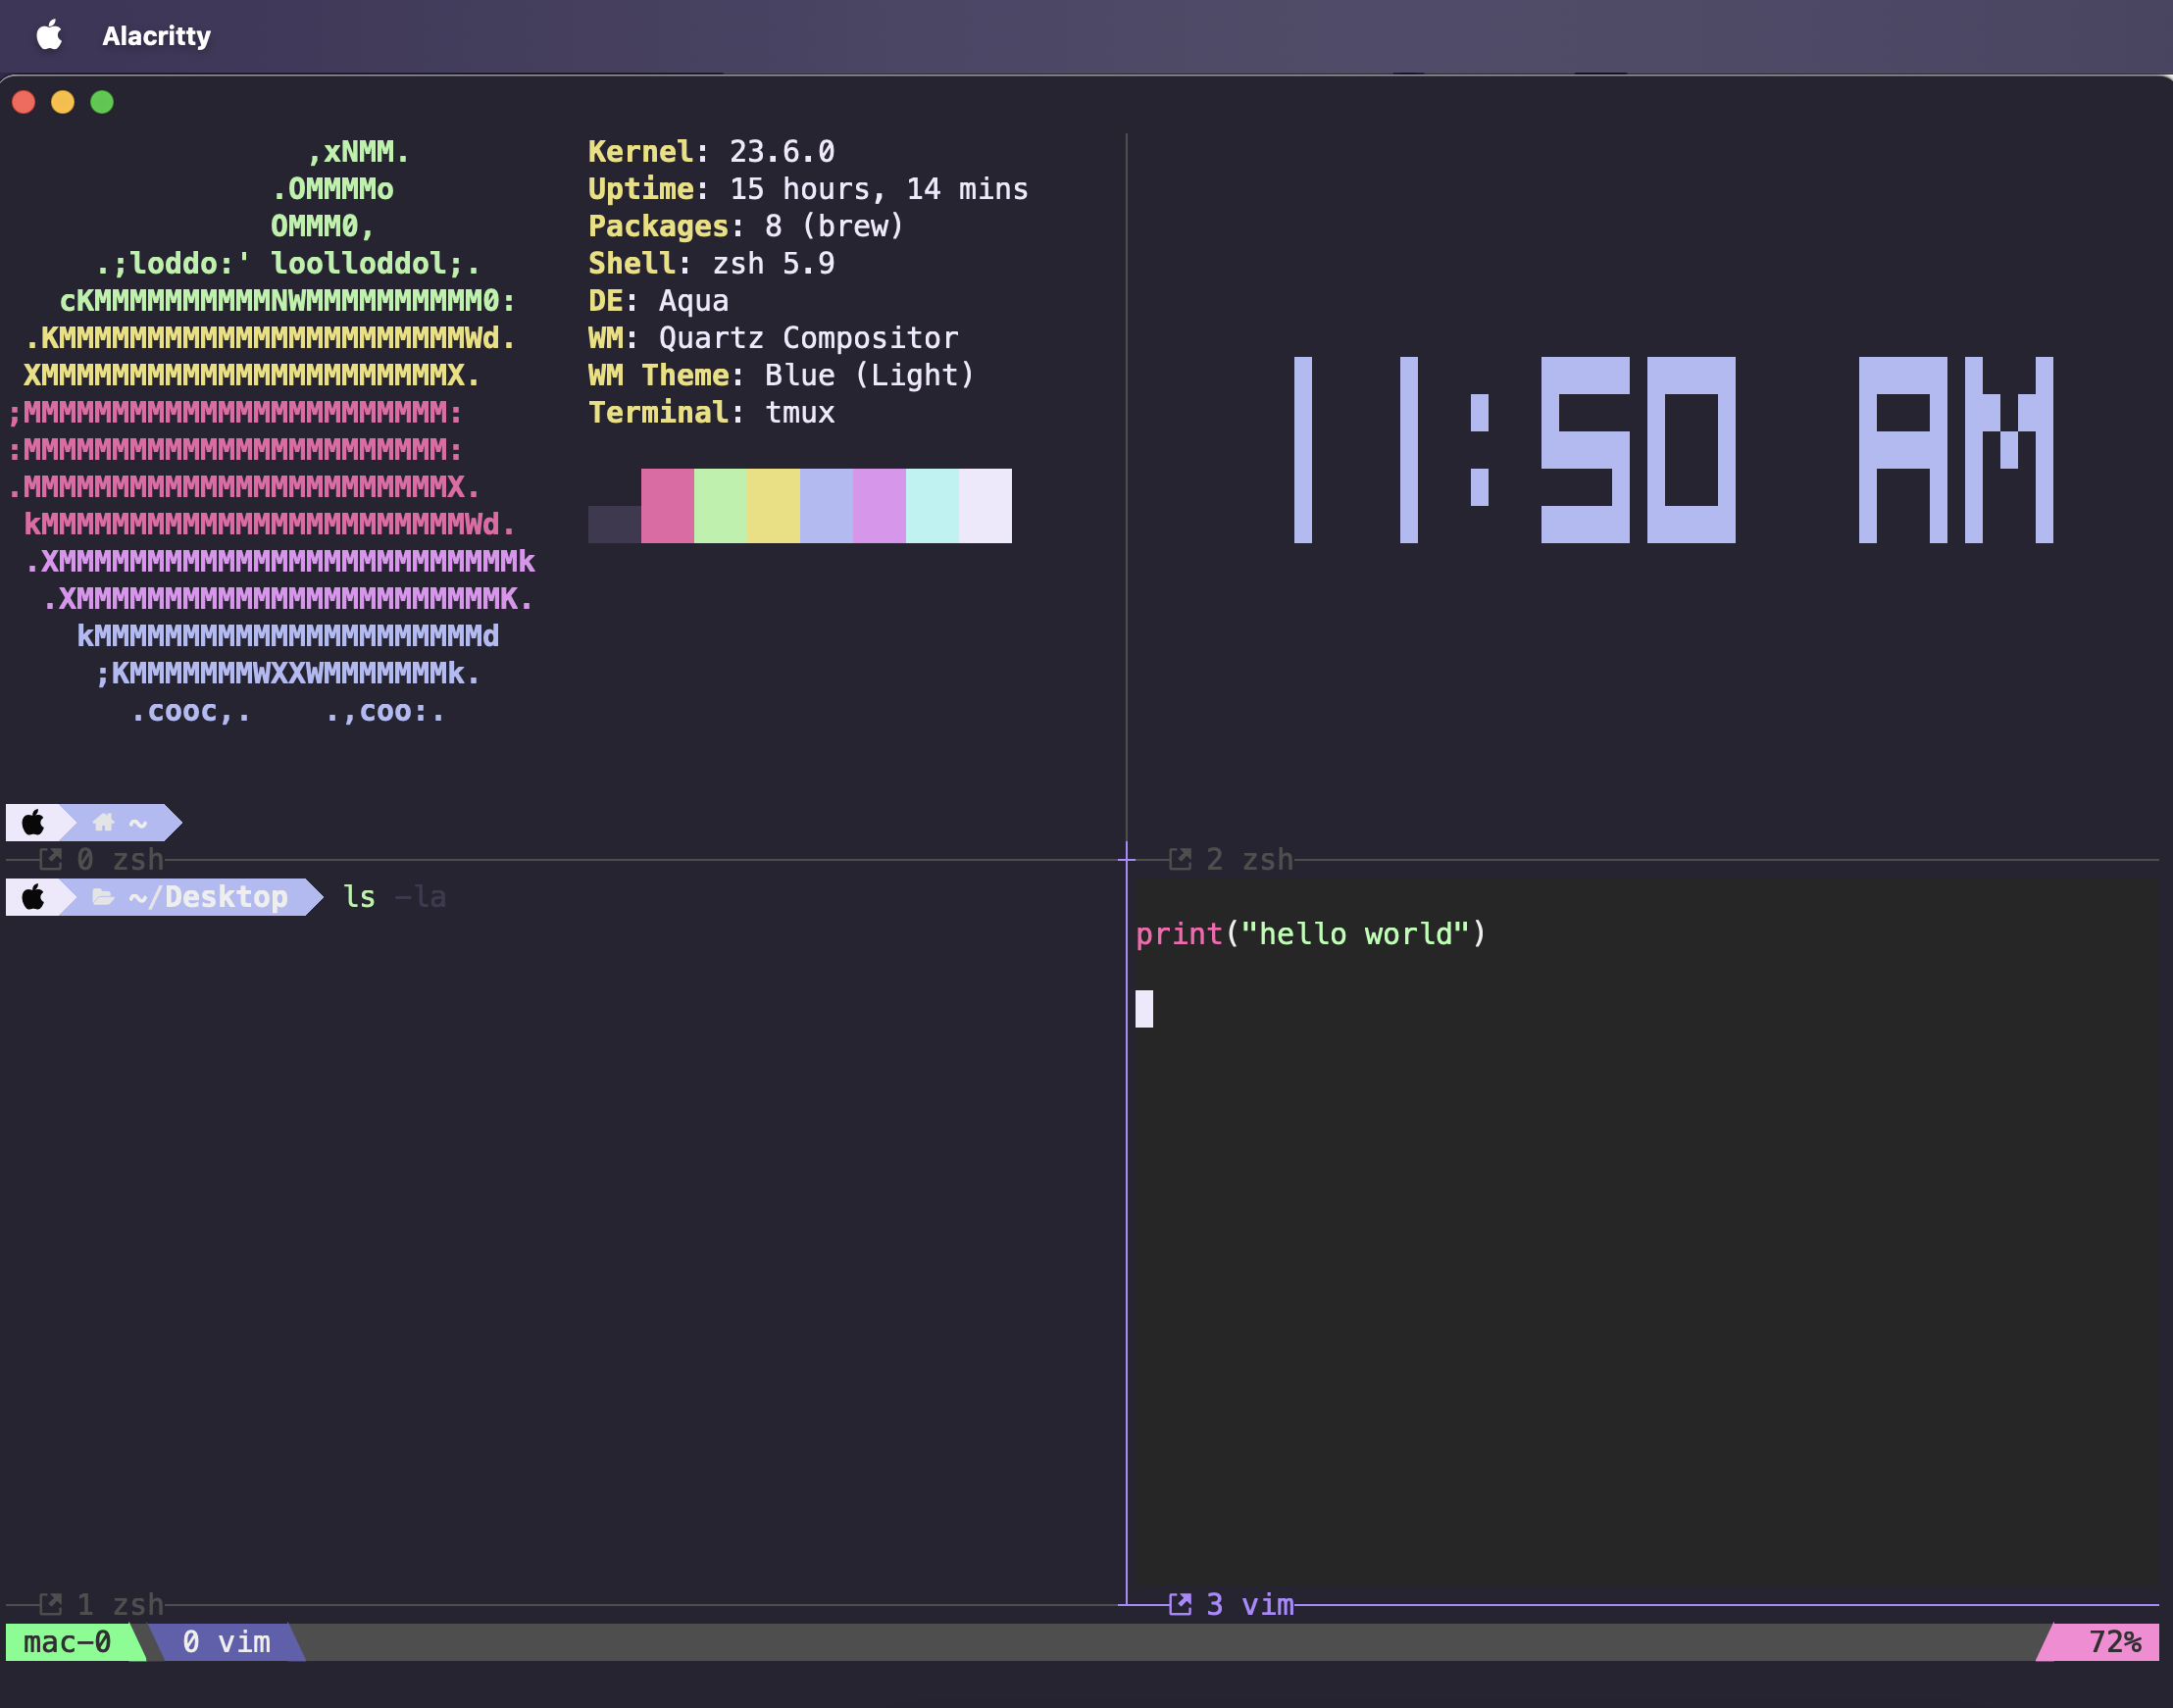Click the mac-0 session name
Viewport: 2173px width, 1708px height.
tap(67, 1642)
